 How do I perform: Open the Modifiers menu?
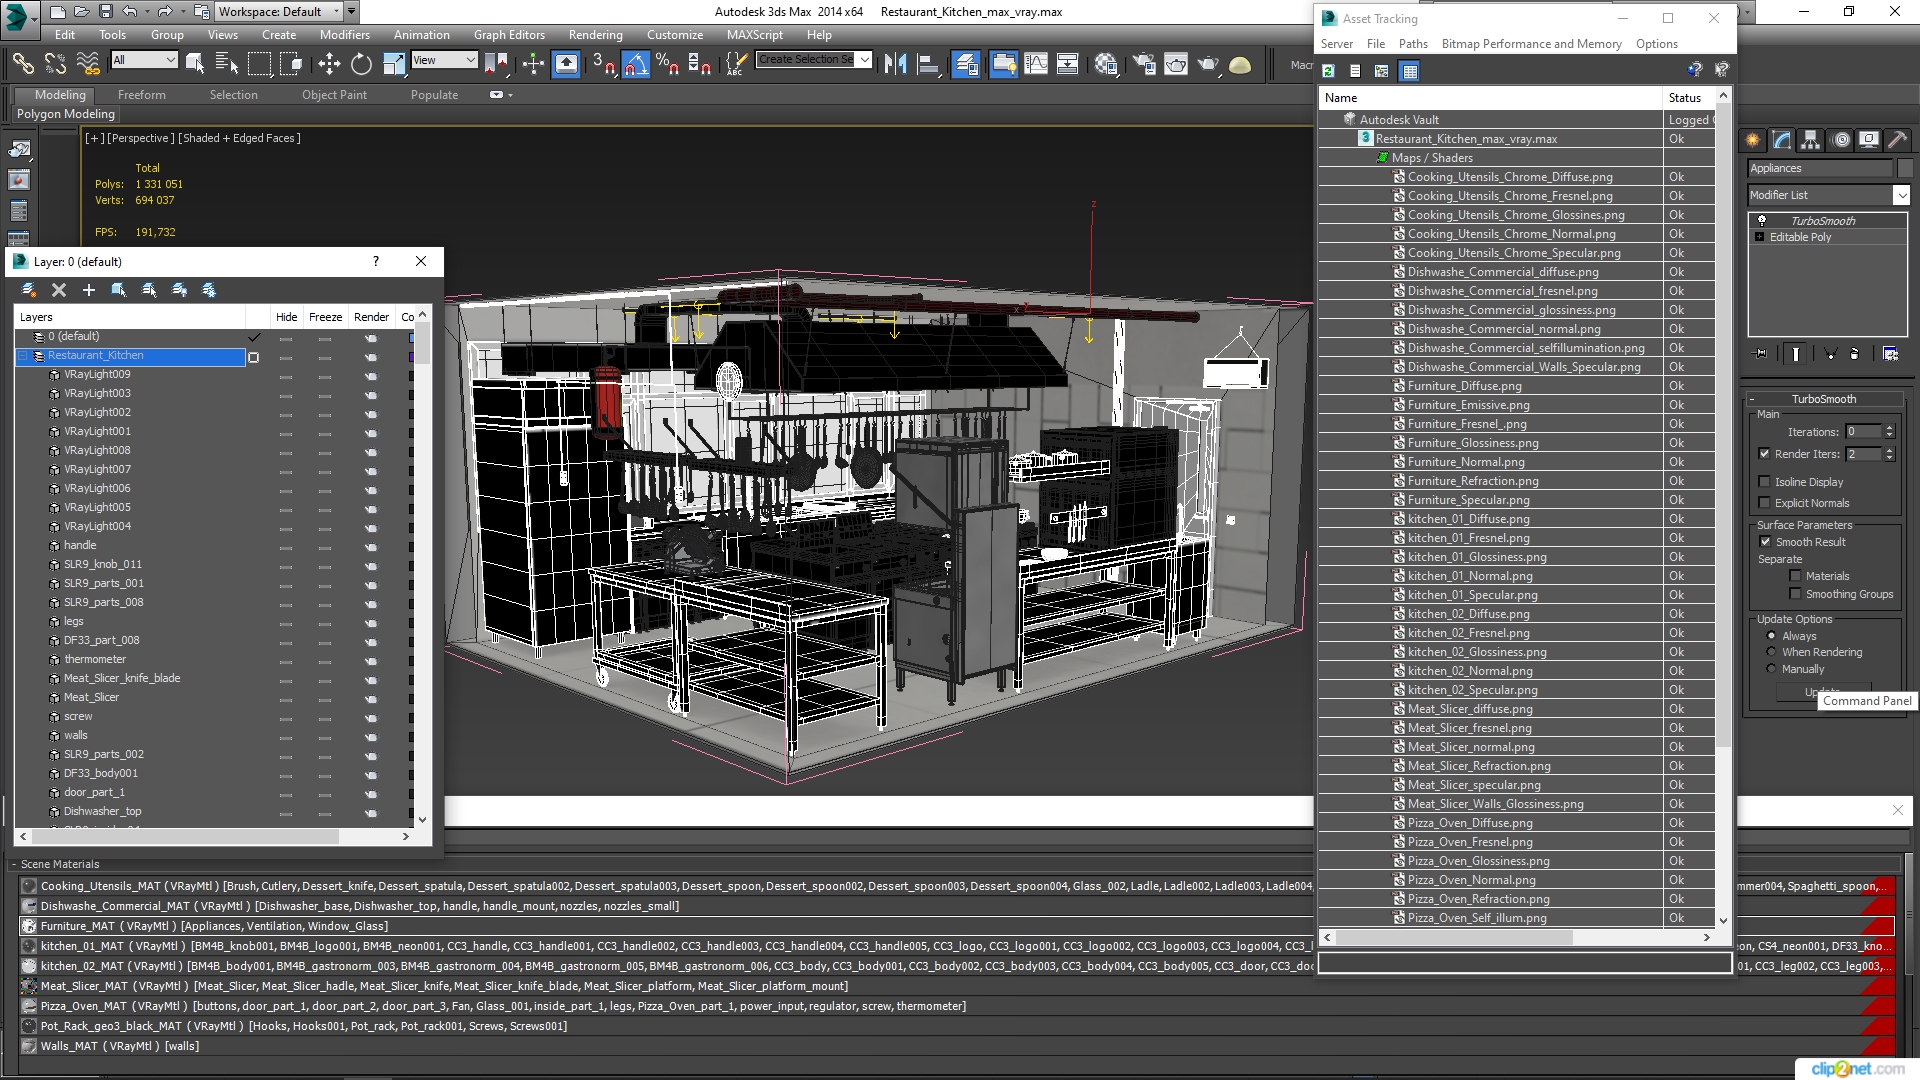(x=345, y=34)
